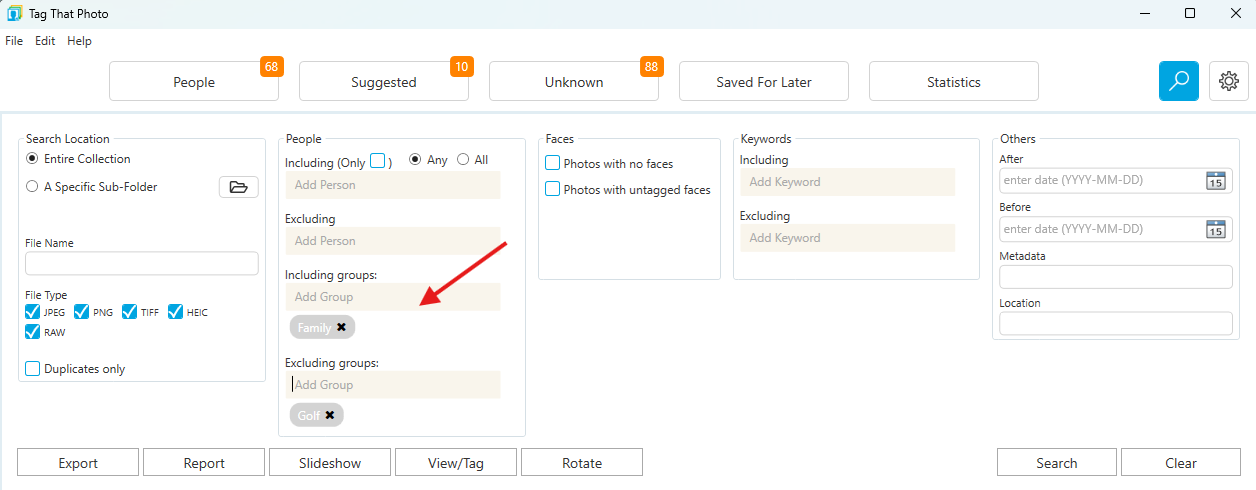Image resolution: width=1256 pixels, height=490 pixels.
Task: Click Add Group under Excluding groups
Action: (393, 385)
